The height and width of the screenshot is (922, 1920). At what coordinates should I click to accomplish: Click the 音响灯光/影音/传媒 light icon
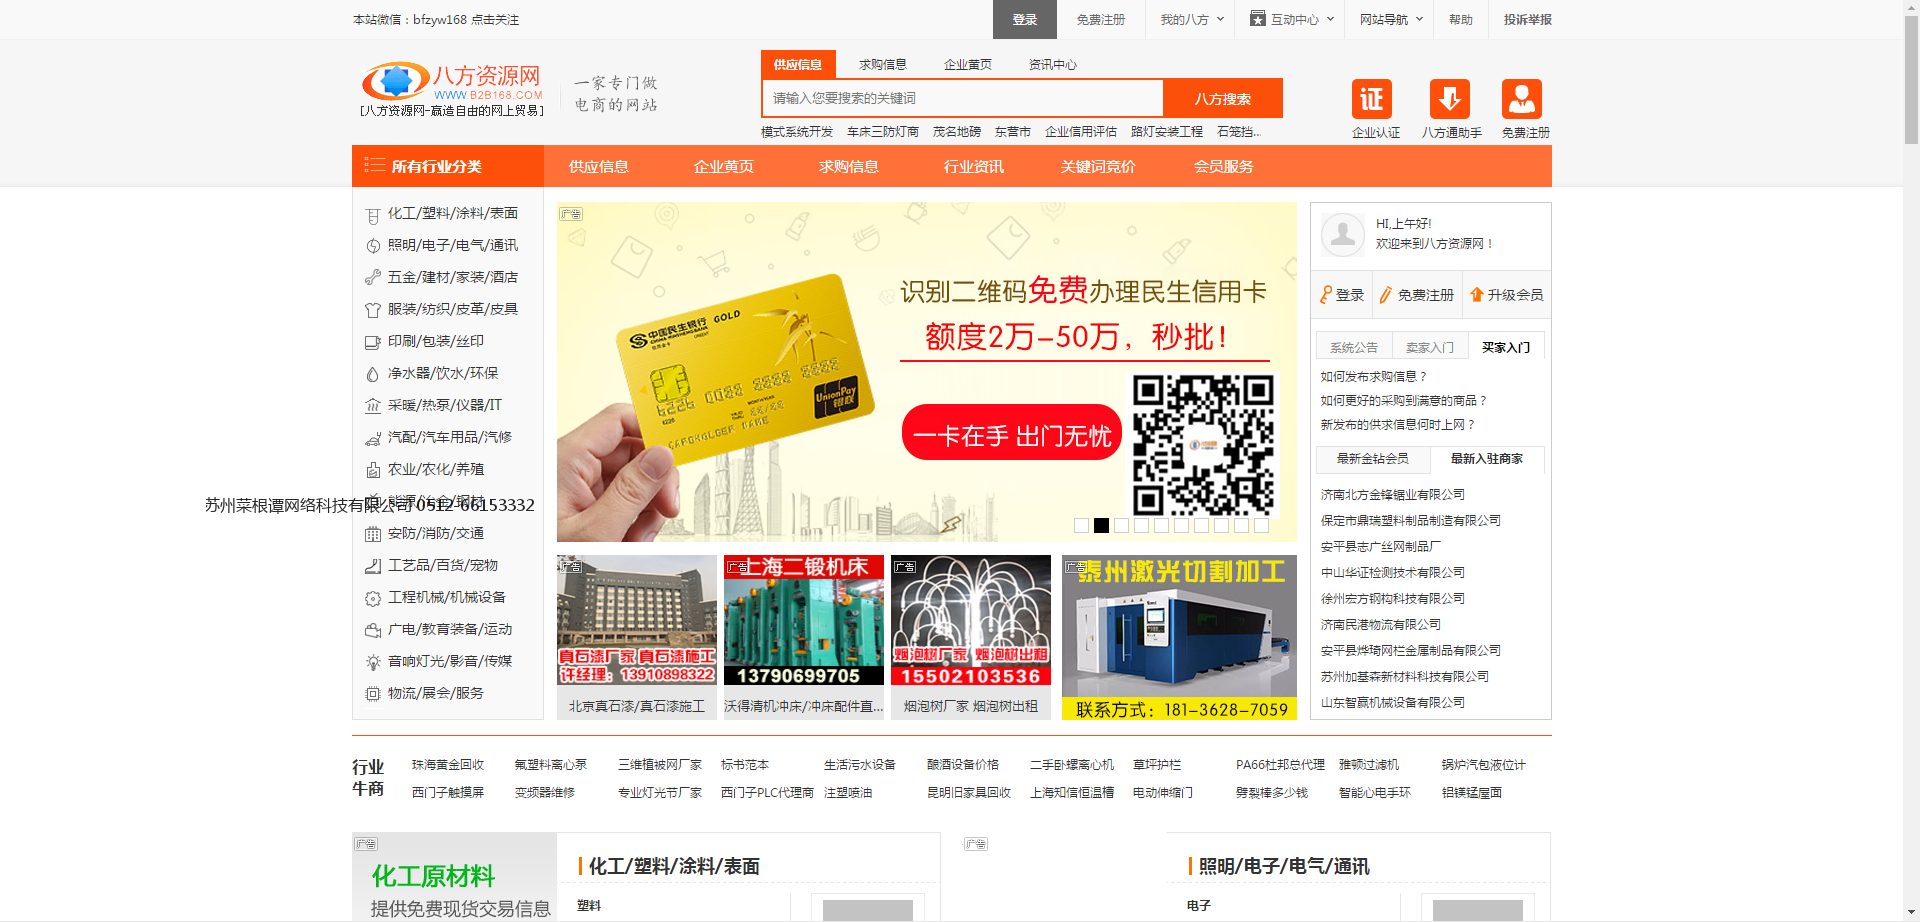tap(373, 662)
